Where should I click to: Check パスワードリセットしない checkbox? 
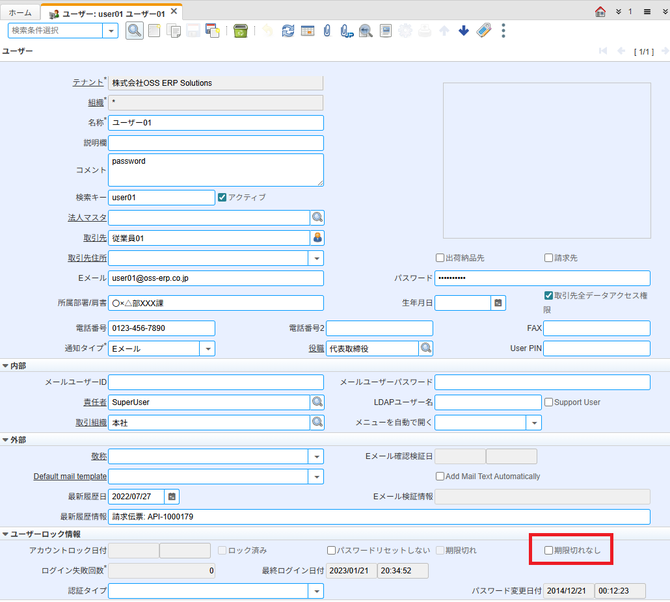[331, 550]
